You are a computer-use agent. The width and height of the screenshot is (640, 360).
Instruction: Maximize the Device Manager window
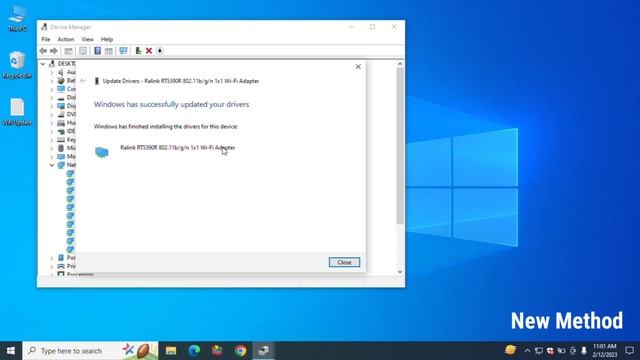click(x=372, y=27)
